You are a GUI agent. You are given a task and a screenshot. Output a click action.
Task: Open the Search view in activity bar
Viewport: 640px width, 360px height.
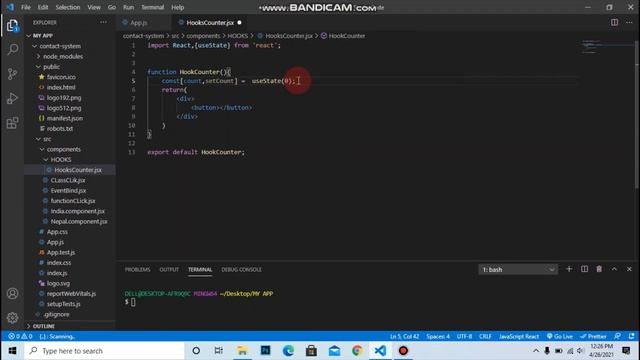coord(12,49)
